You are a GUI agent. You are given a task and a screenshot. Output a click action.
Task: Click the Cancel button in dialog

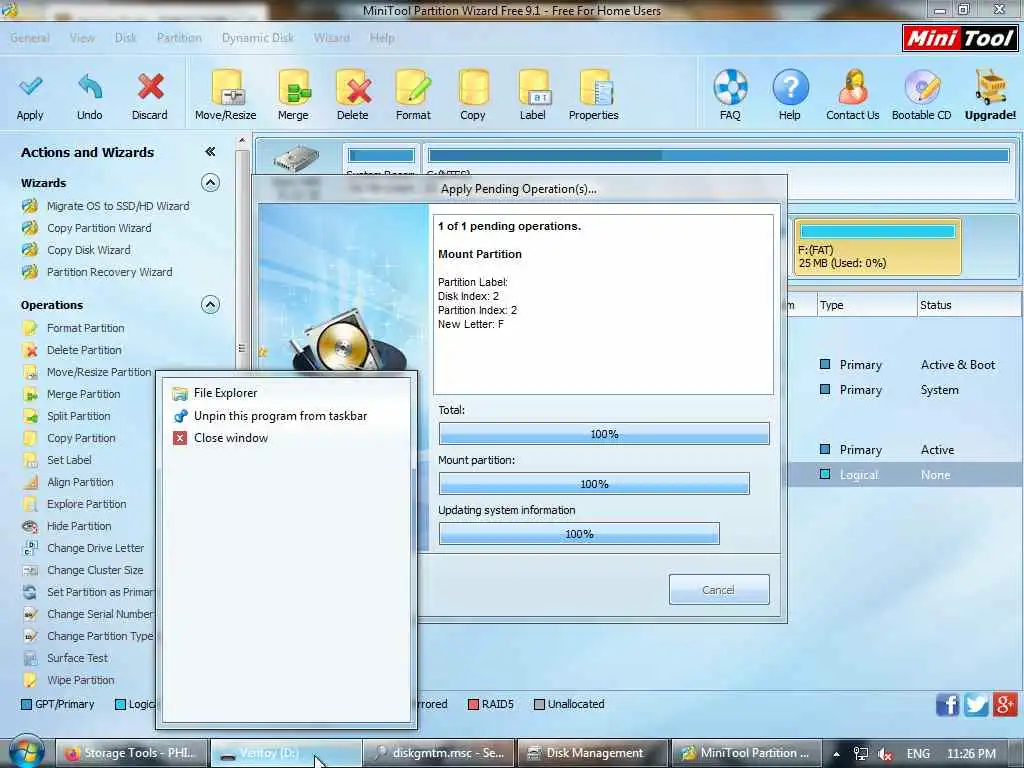pos(719,590)
